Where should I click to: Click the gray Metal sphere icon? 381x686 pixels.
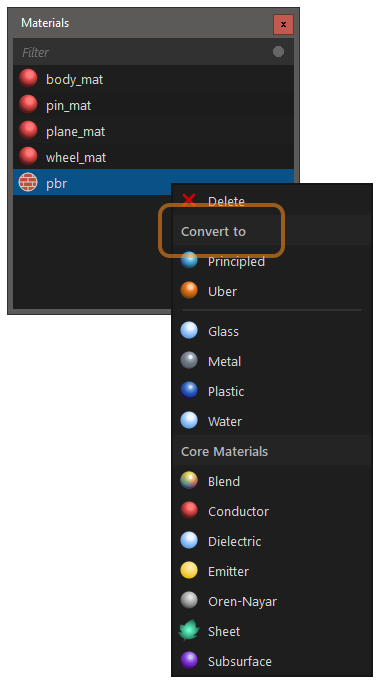tap(189, 361)
